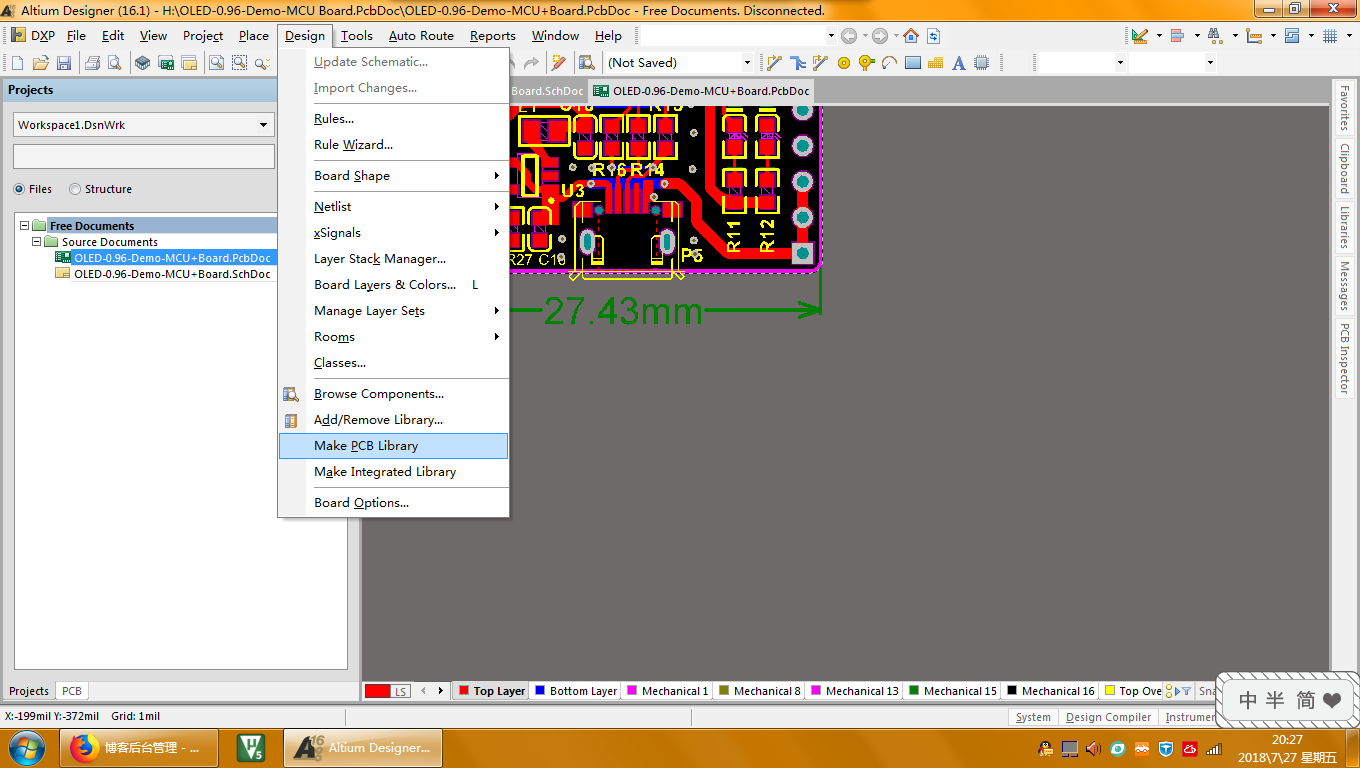The width and height of the screenshot is (1360, 768).
Task: Open the 3D devices view icon
Action: pos(143,63)
